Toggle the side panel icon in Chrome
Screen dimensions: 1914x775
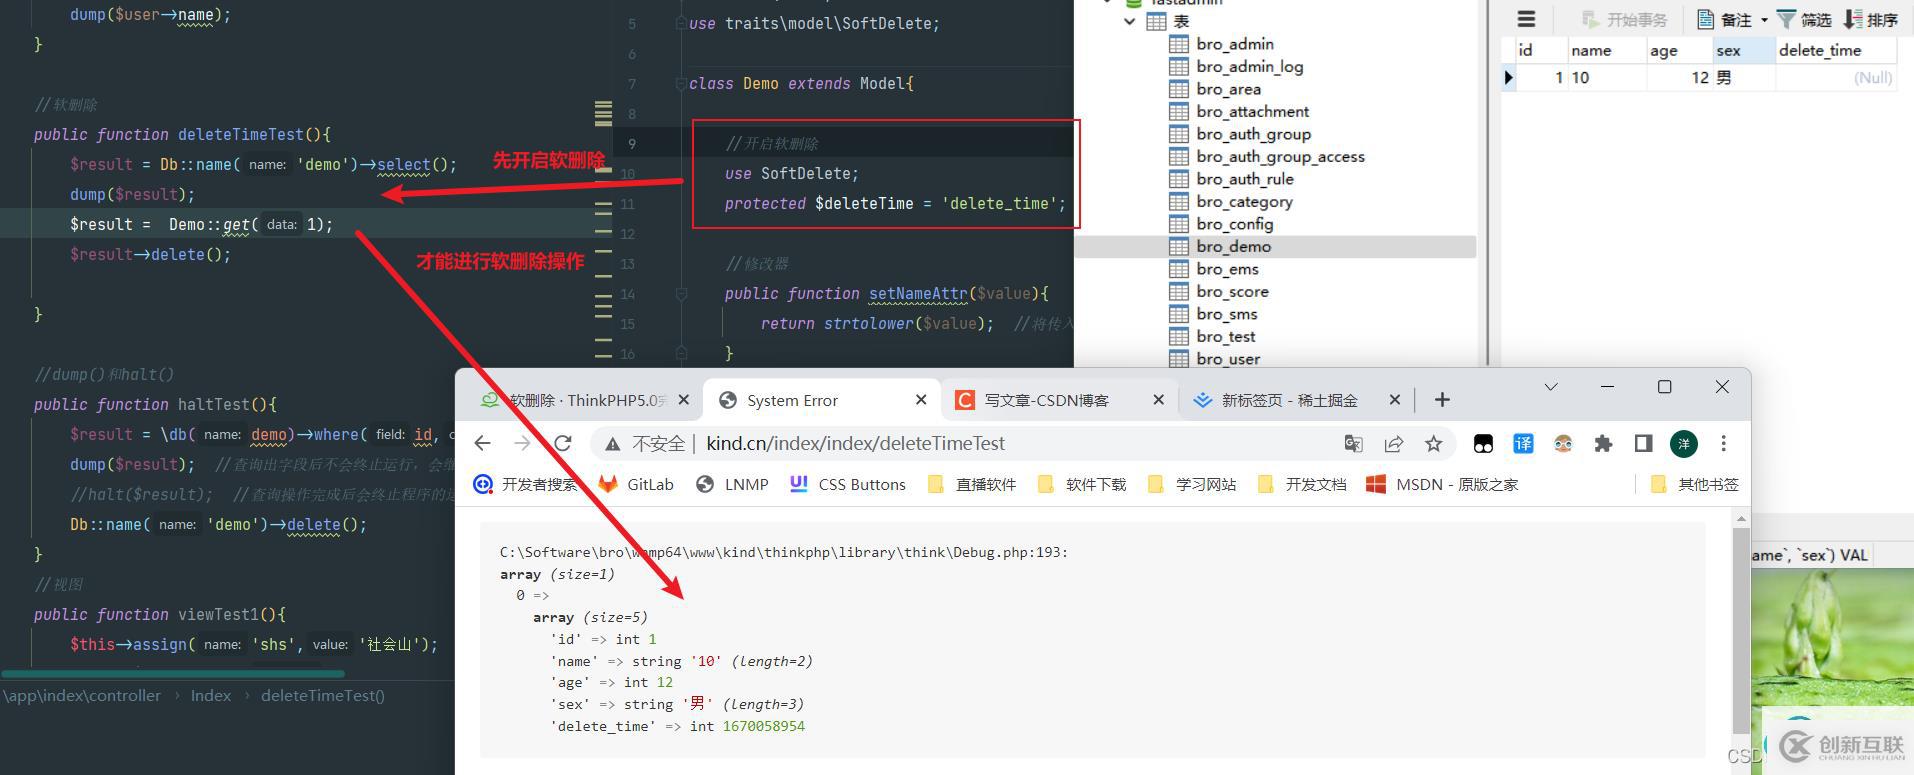1643,443
